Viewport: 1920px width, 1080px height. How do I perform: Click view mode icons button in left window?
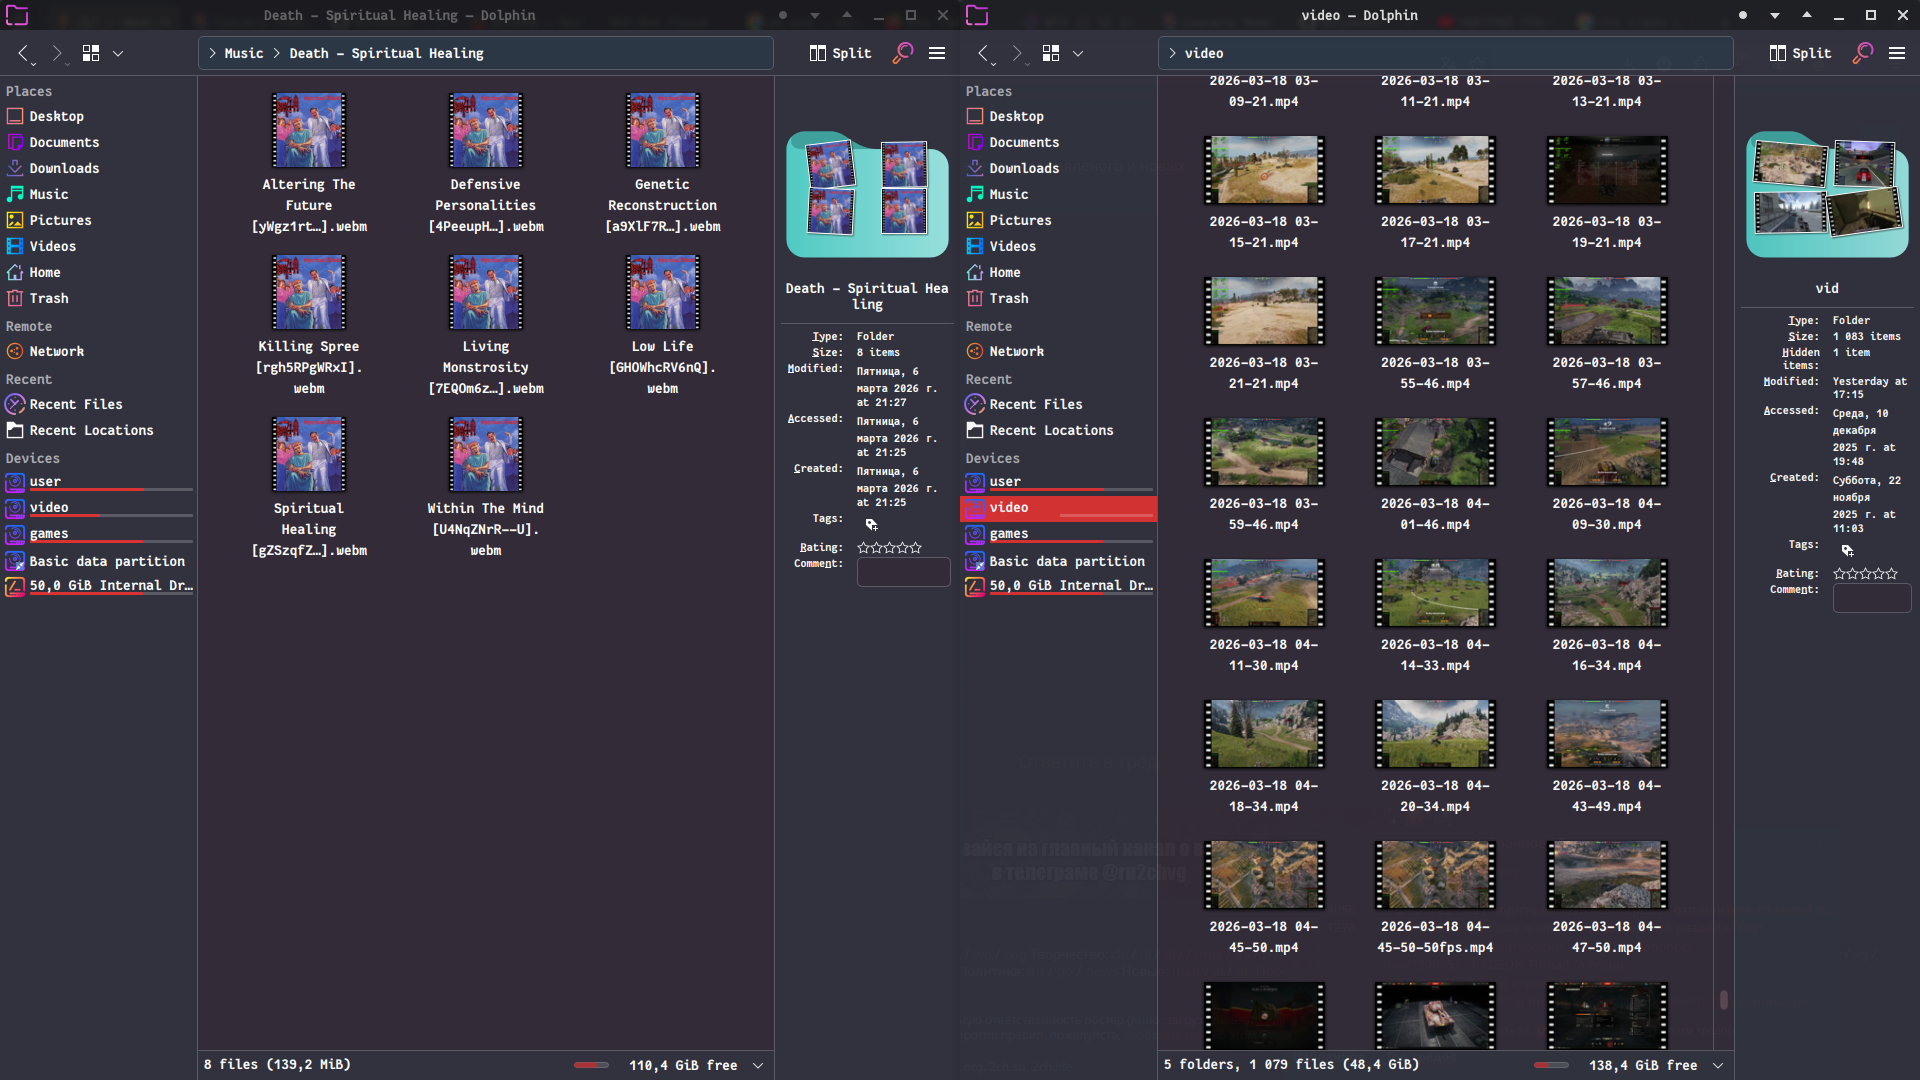click(91, 53)
